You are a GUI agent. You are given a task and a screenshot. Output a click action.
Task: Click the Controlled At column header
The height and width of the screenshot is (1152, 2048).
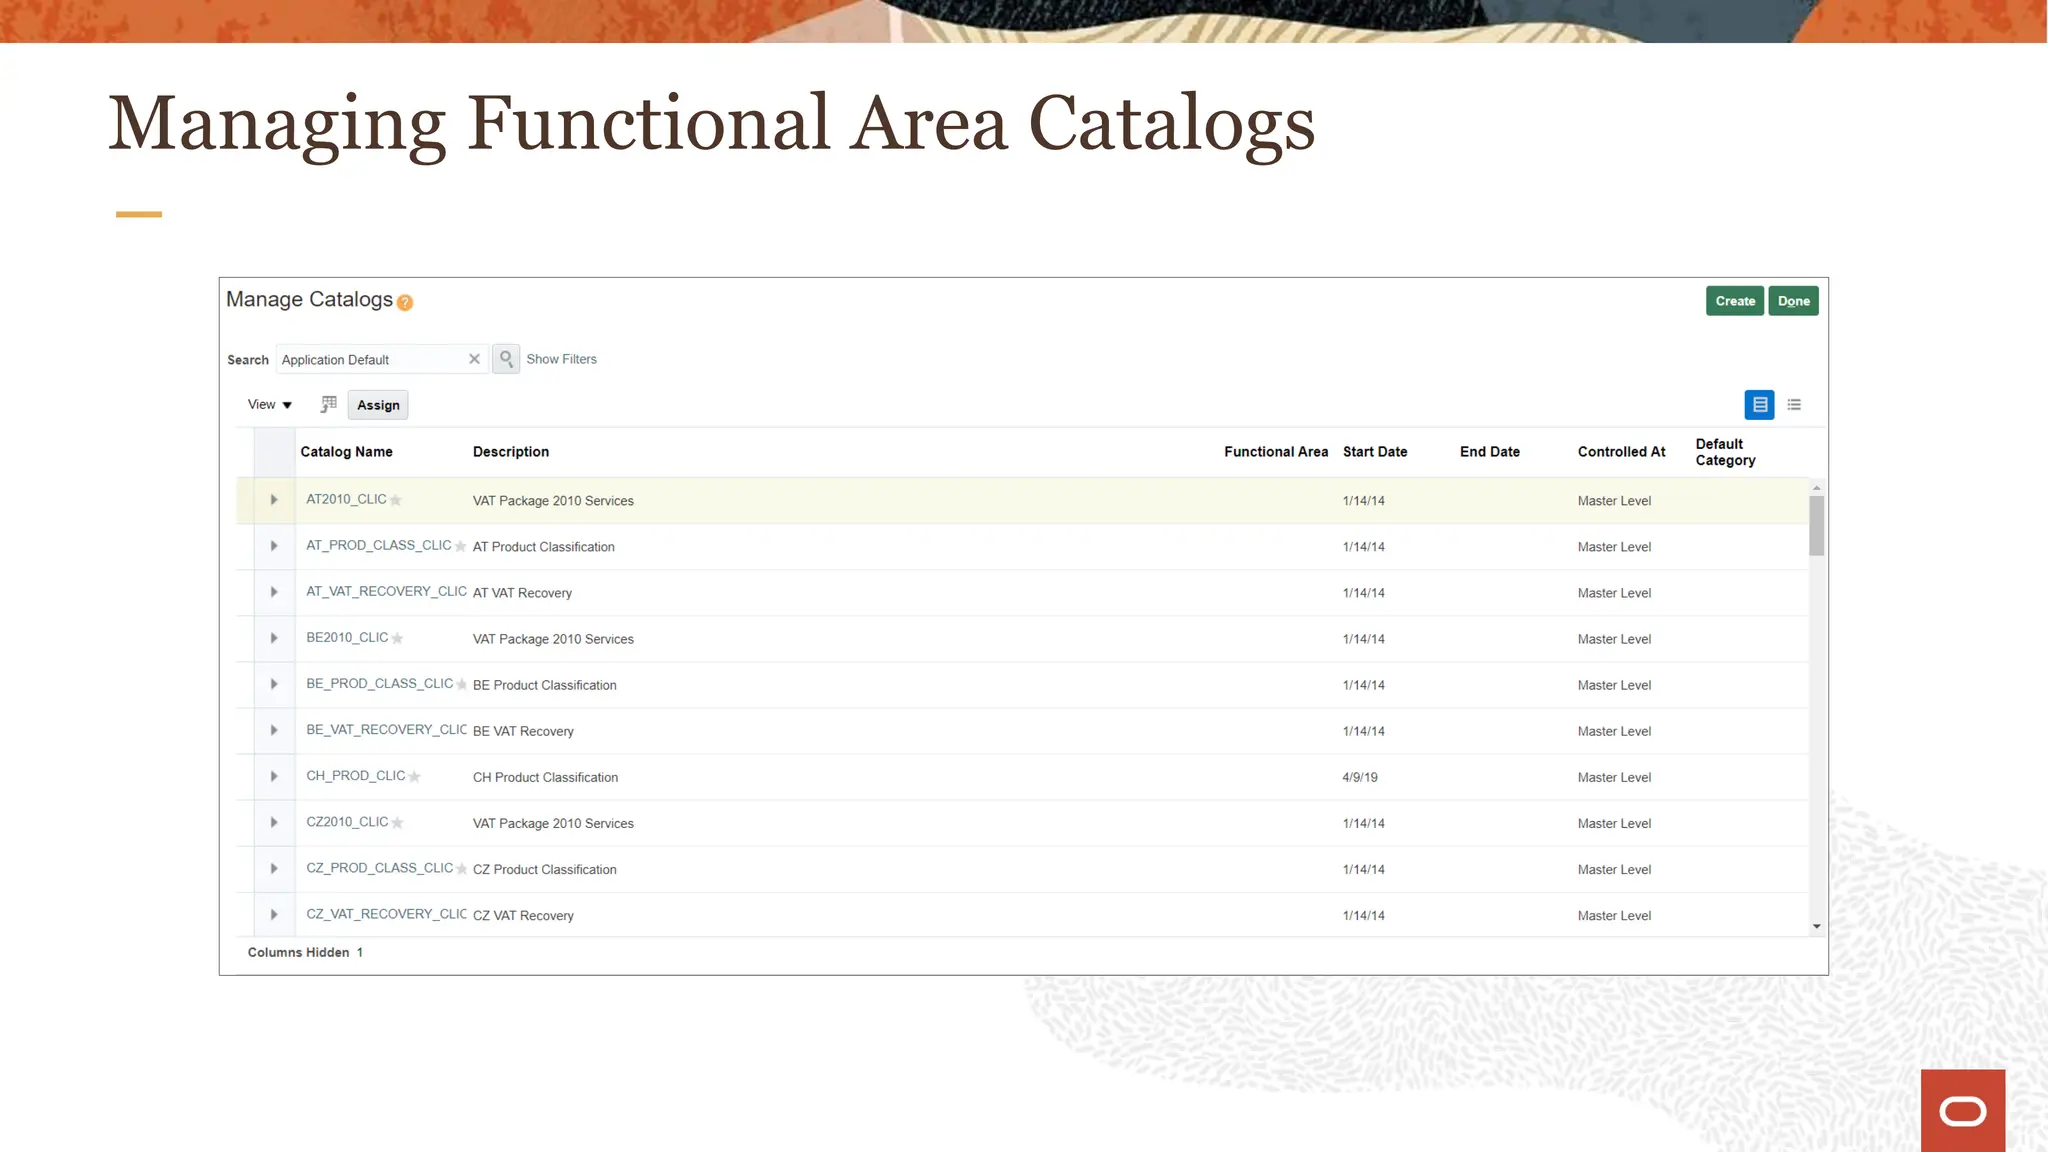click(1622, 452)
